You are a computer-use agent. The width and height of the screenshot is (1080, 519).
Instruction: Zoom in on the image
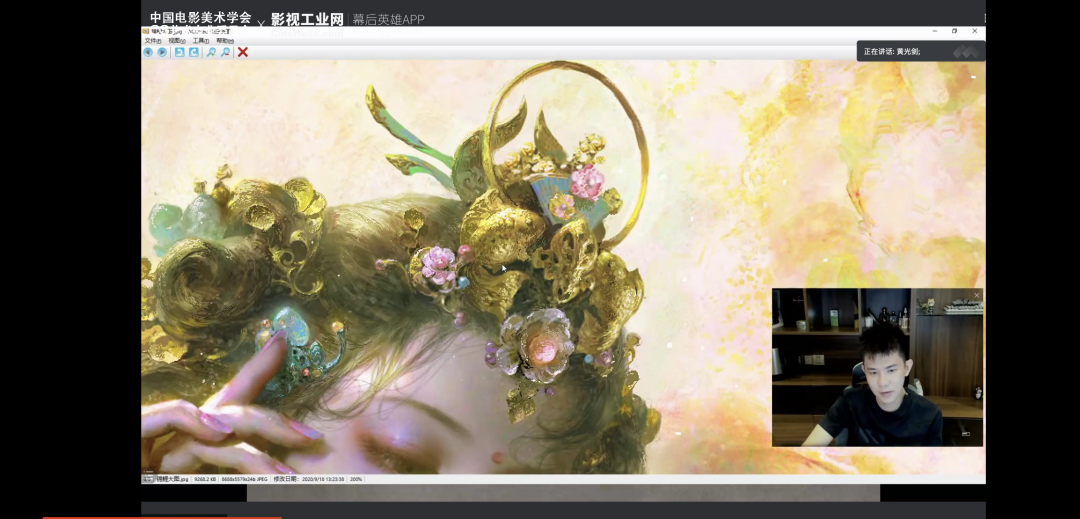point(211,52)
